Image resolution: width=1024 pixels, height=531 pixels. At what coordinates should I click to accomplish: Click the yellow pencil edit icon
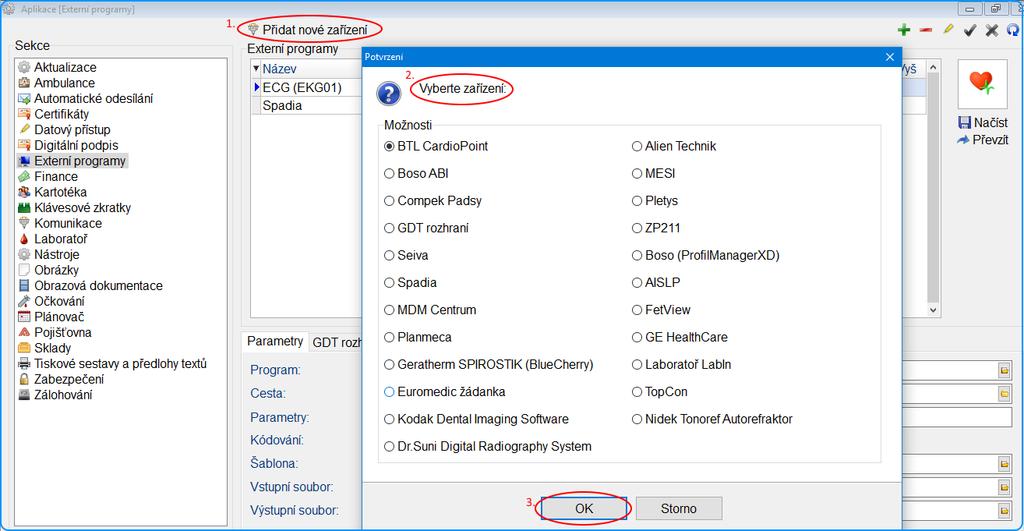point(948,29)
